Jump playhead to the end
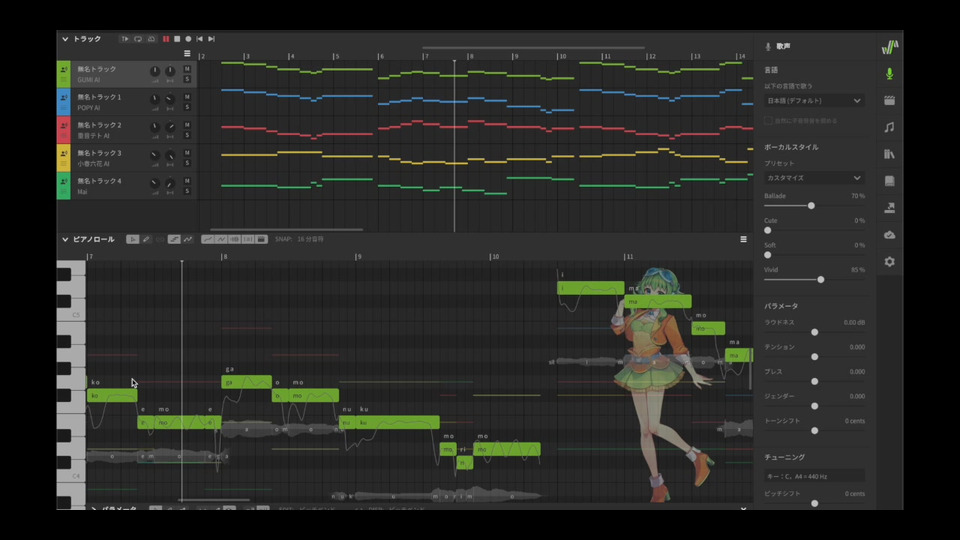This screenshot has width=960, height=540. click(211, 39)
